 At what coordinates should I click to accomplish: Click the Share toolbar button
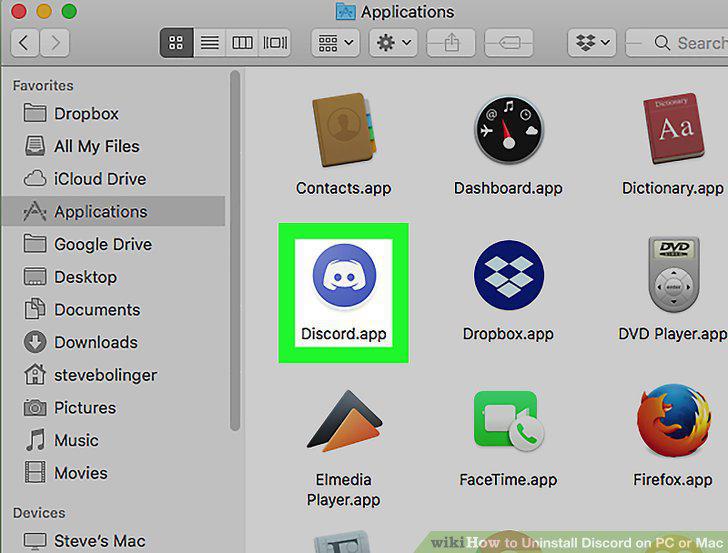[x=451, y=43]
